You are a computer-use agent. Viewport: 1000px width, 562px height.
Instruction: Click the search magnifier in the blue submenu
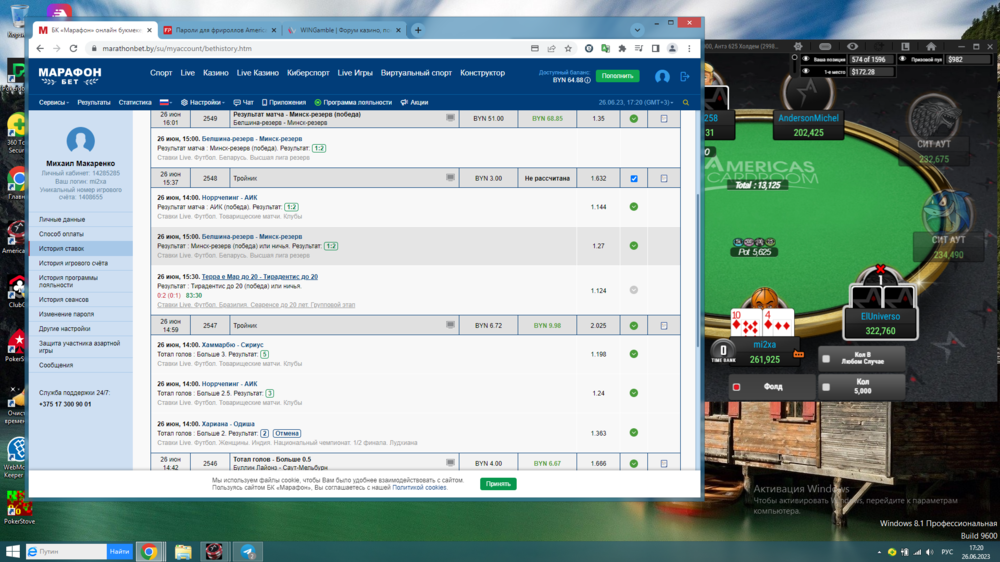click(686, 102)
